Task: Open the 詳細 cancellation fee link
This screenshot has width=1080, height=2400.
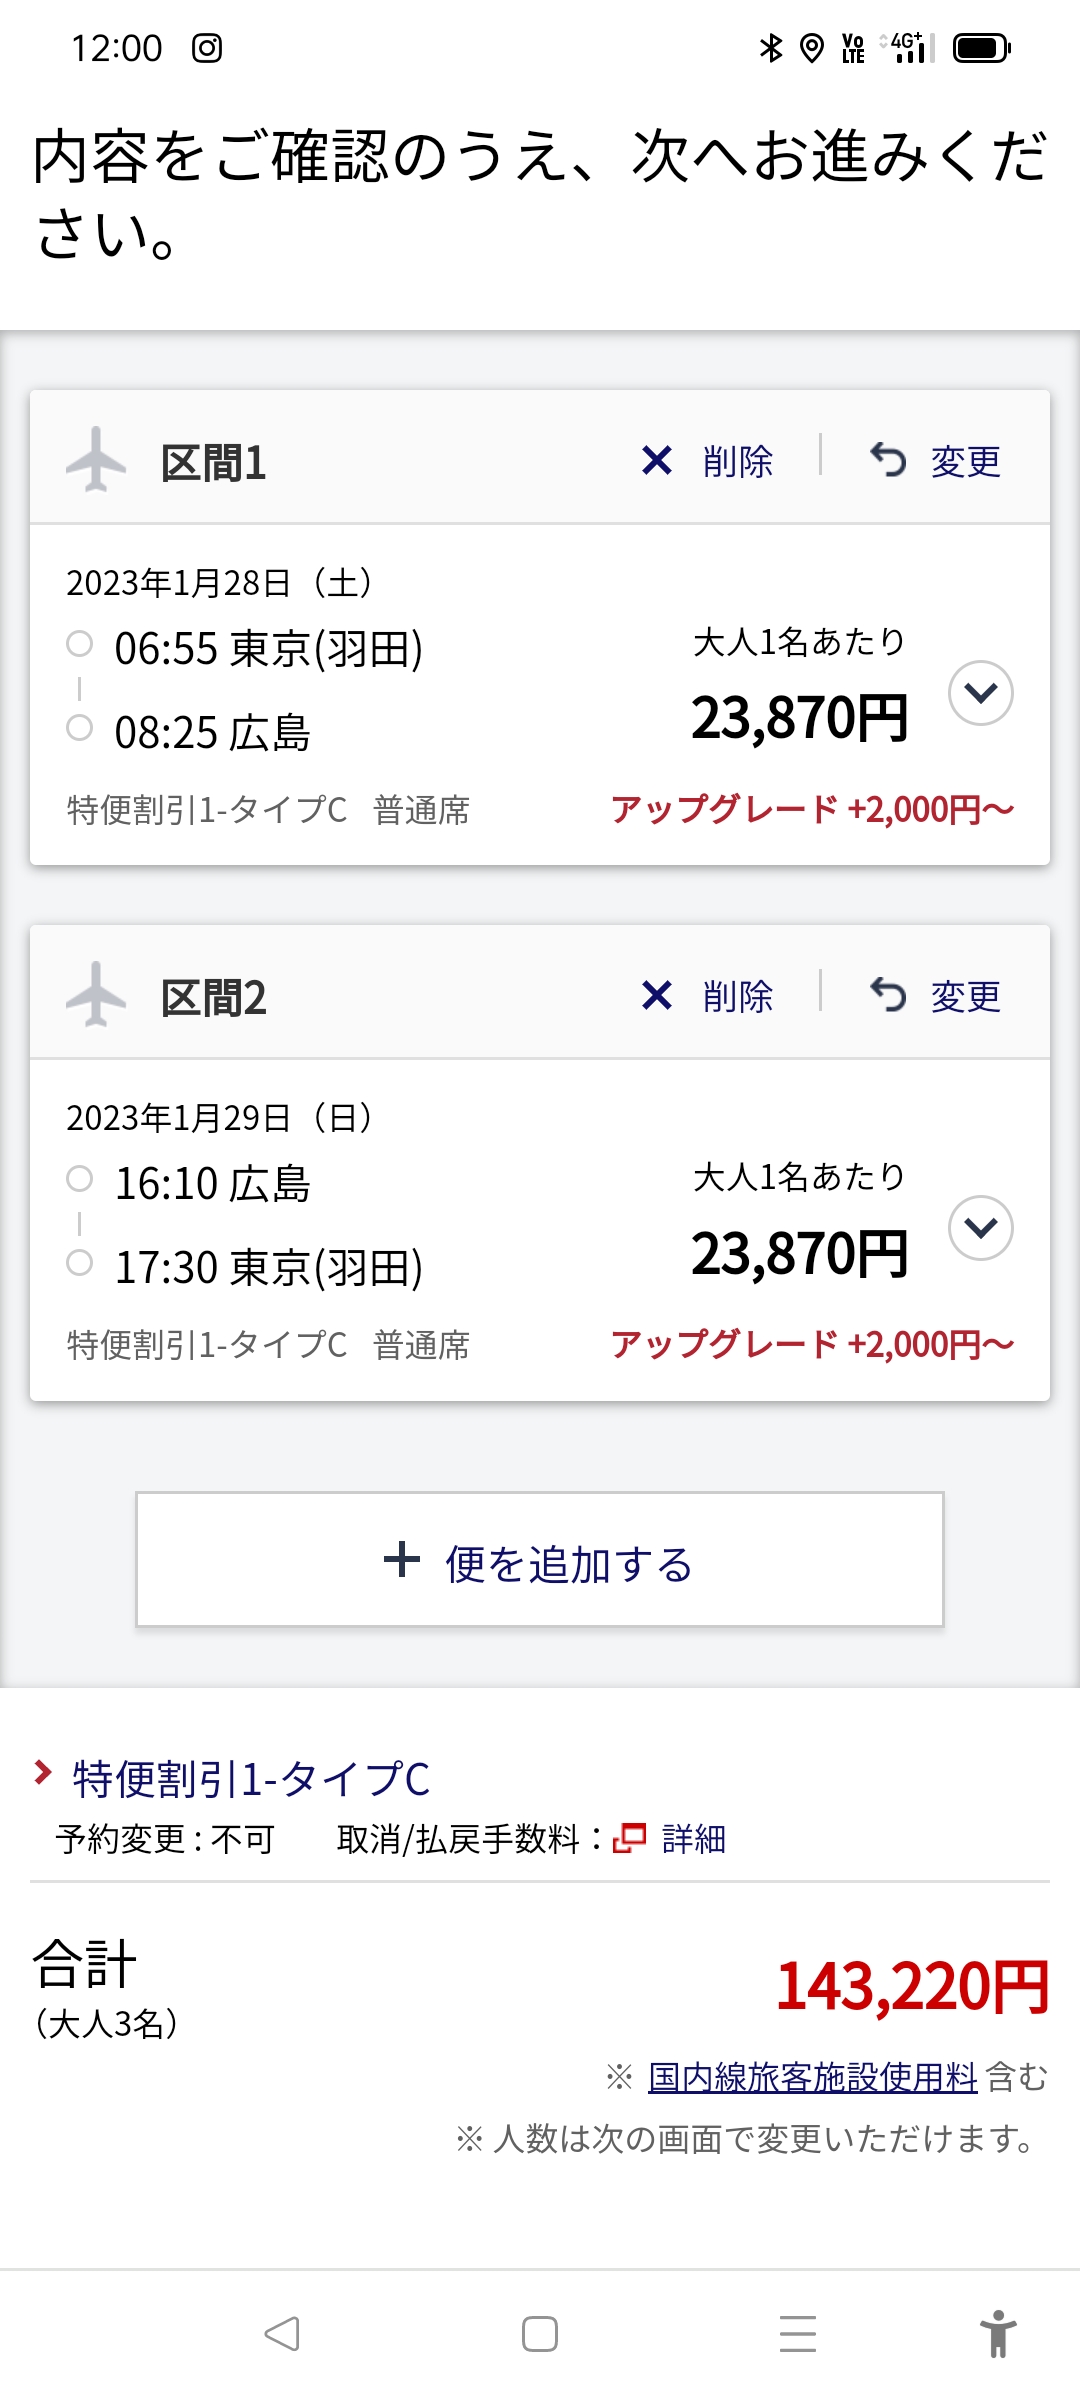Action: pyautogui.click(x=693, y=1838)
